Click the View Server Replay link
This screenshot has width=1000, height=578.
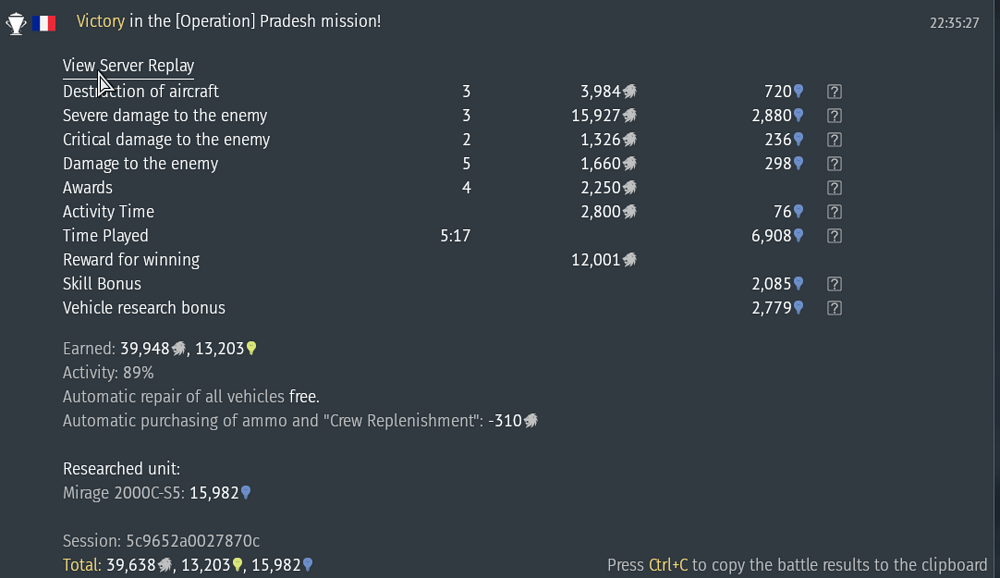pyautogui.click(x=128, y=66)
